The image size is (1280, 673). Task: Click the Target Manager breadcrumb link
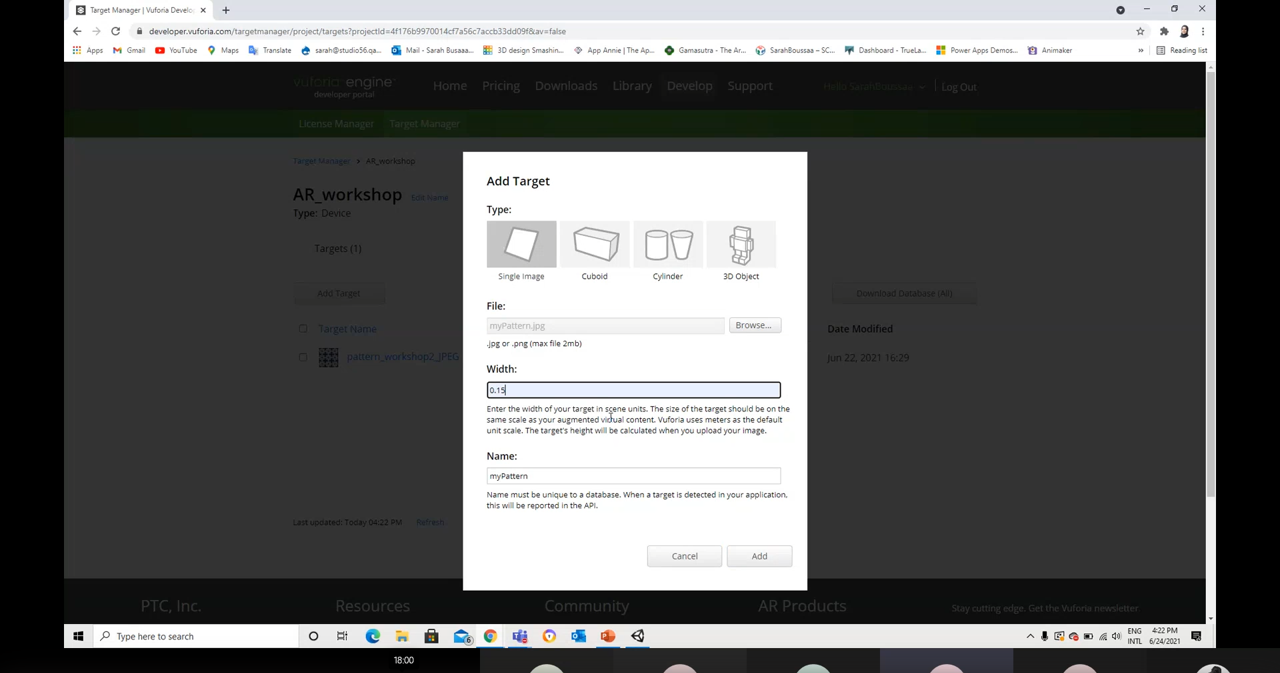(322, 161)
